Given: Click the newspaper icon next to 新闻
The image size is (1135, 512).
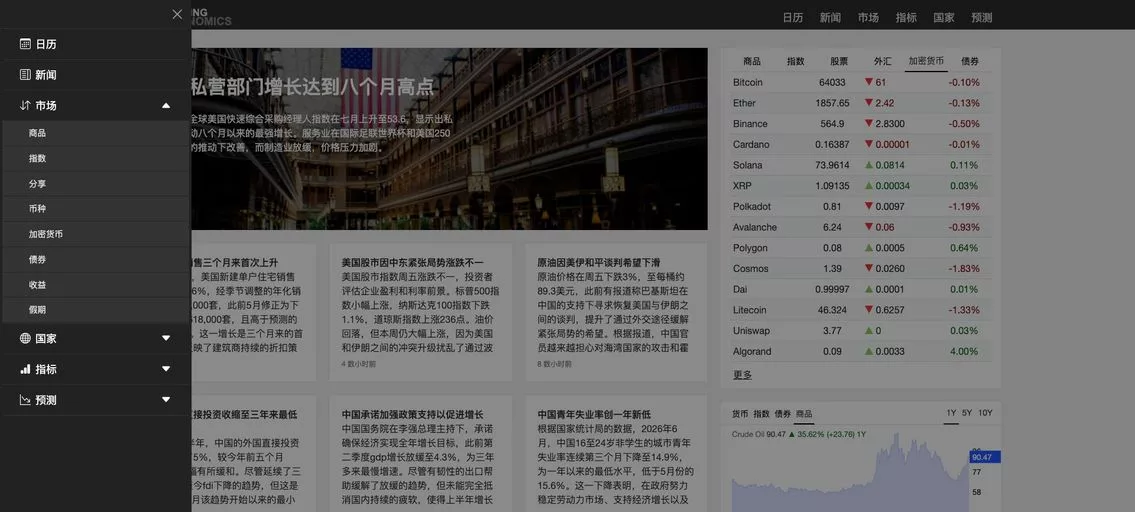Looking at the screenshot, I should [25, 75].
